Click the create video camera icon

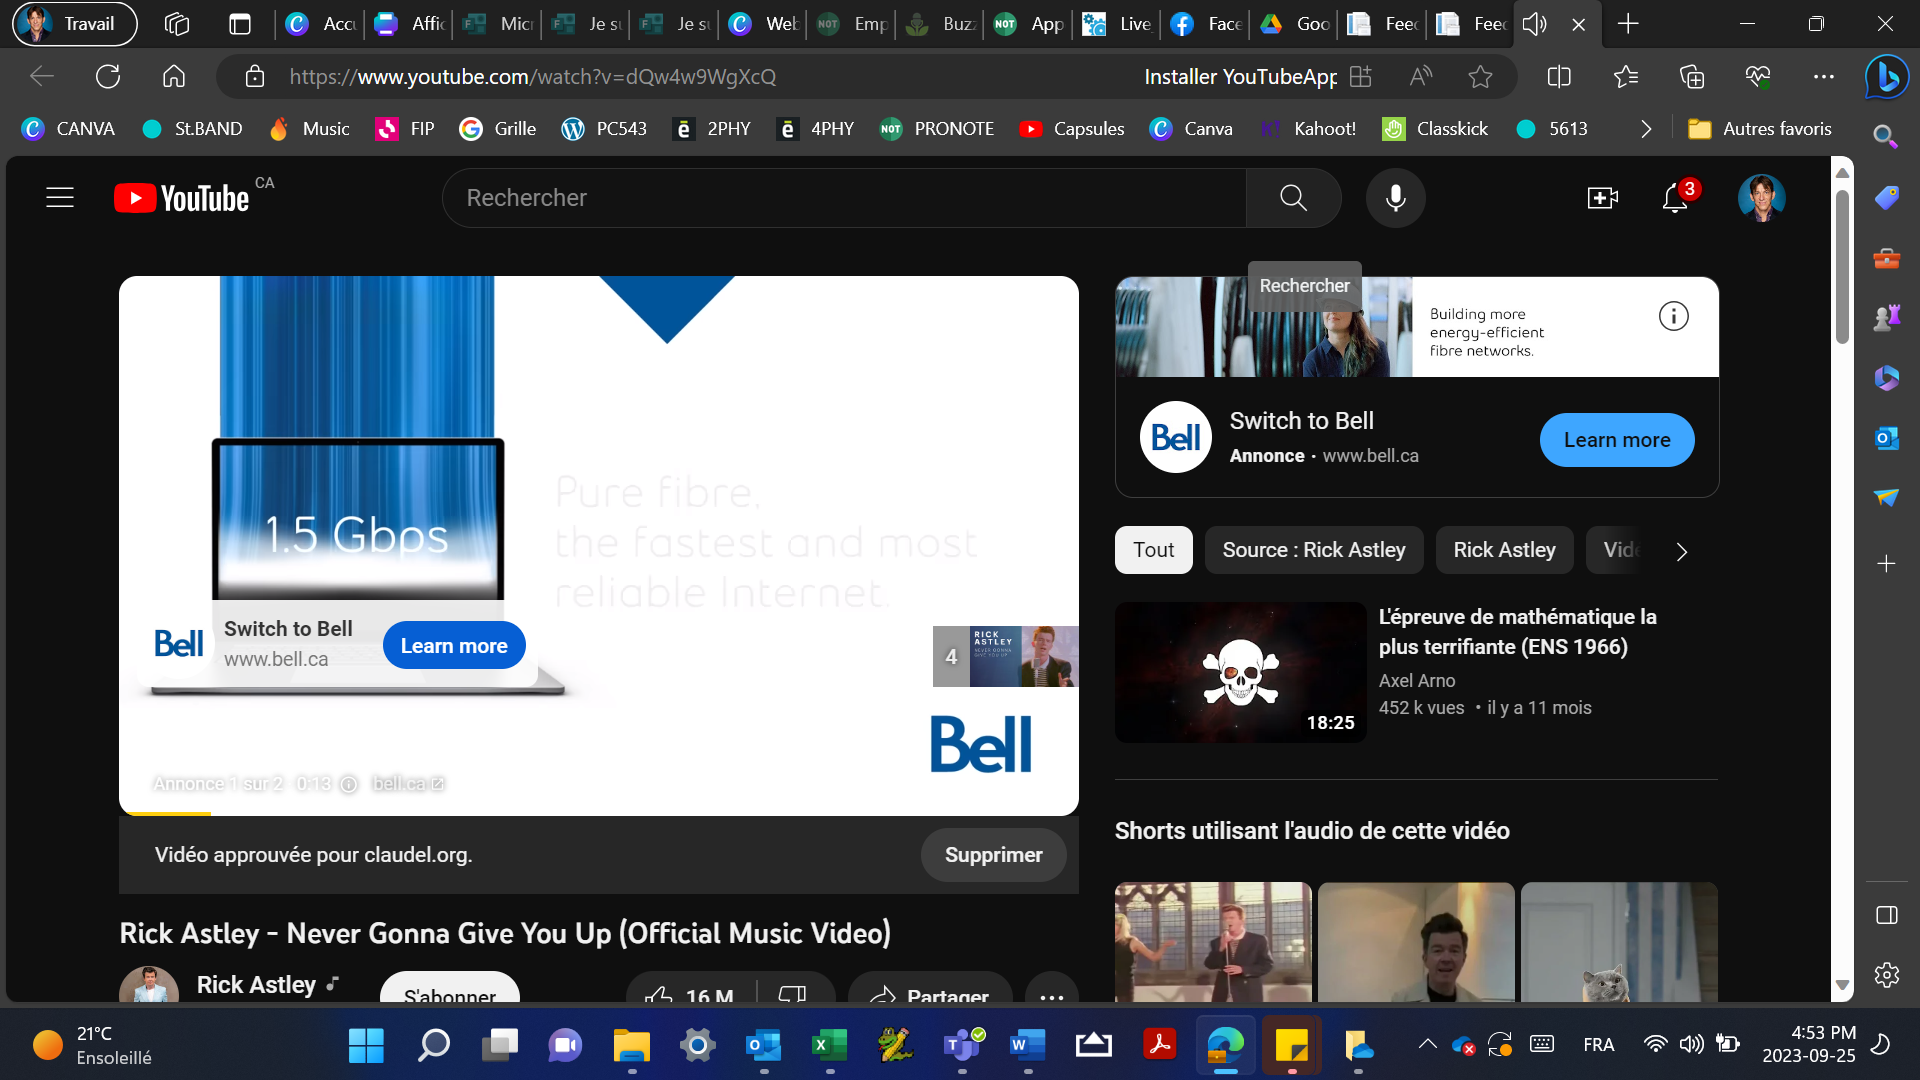1602,198
